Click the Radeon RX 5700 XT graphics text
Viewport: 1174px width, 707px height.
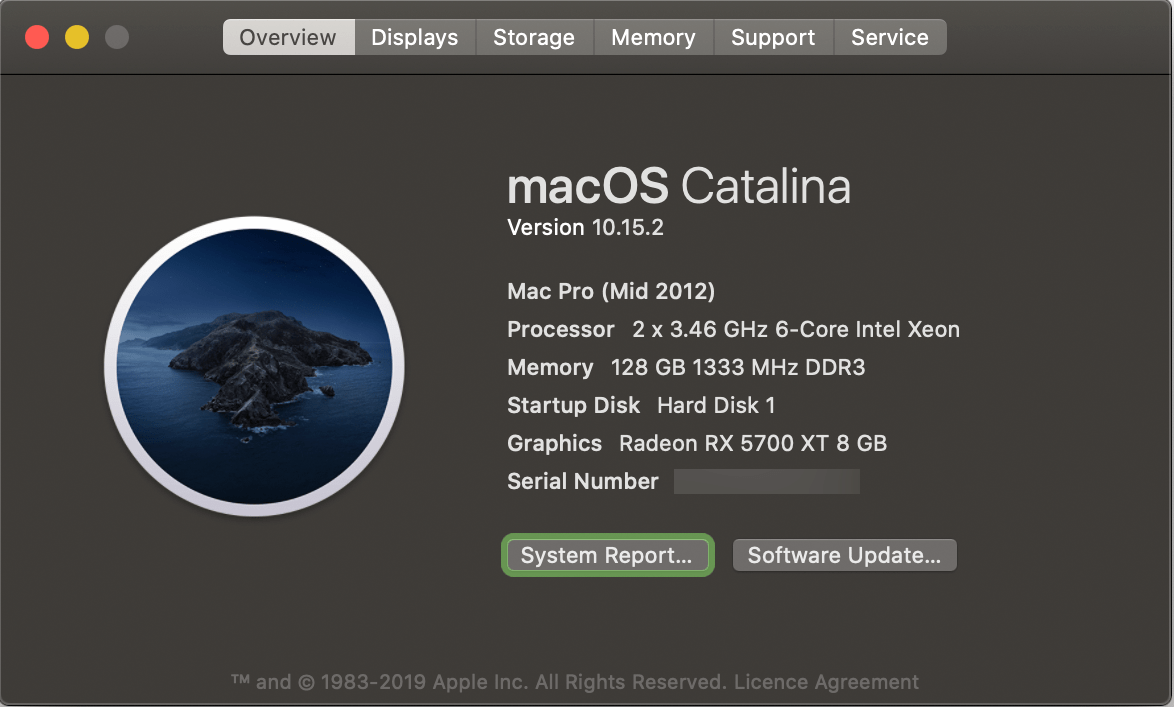[752, 444]
